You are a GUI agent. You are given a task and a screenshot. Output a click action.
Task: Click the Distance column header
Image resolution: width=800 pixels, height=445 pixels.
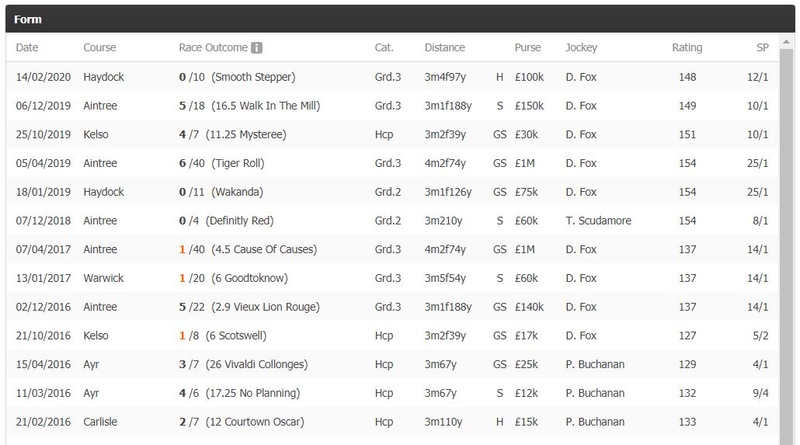[x=444, y=47]
